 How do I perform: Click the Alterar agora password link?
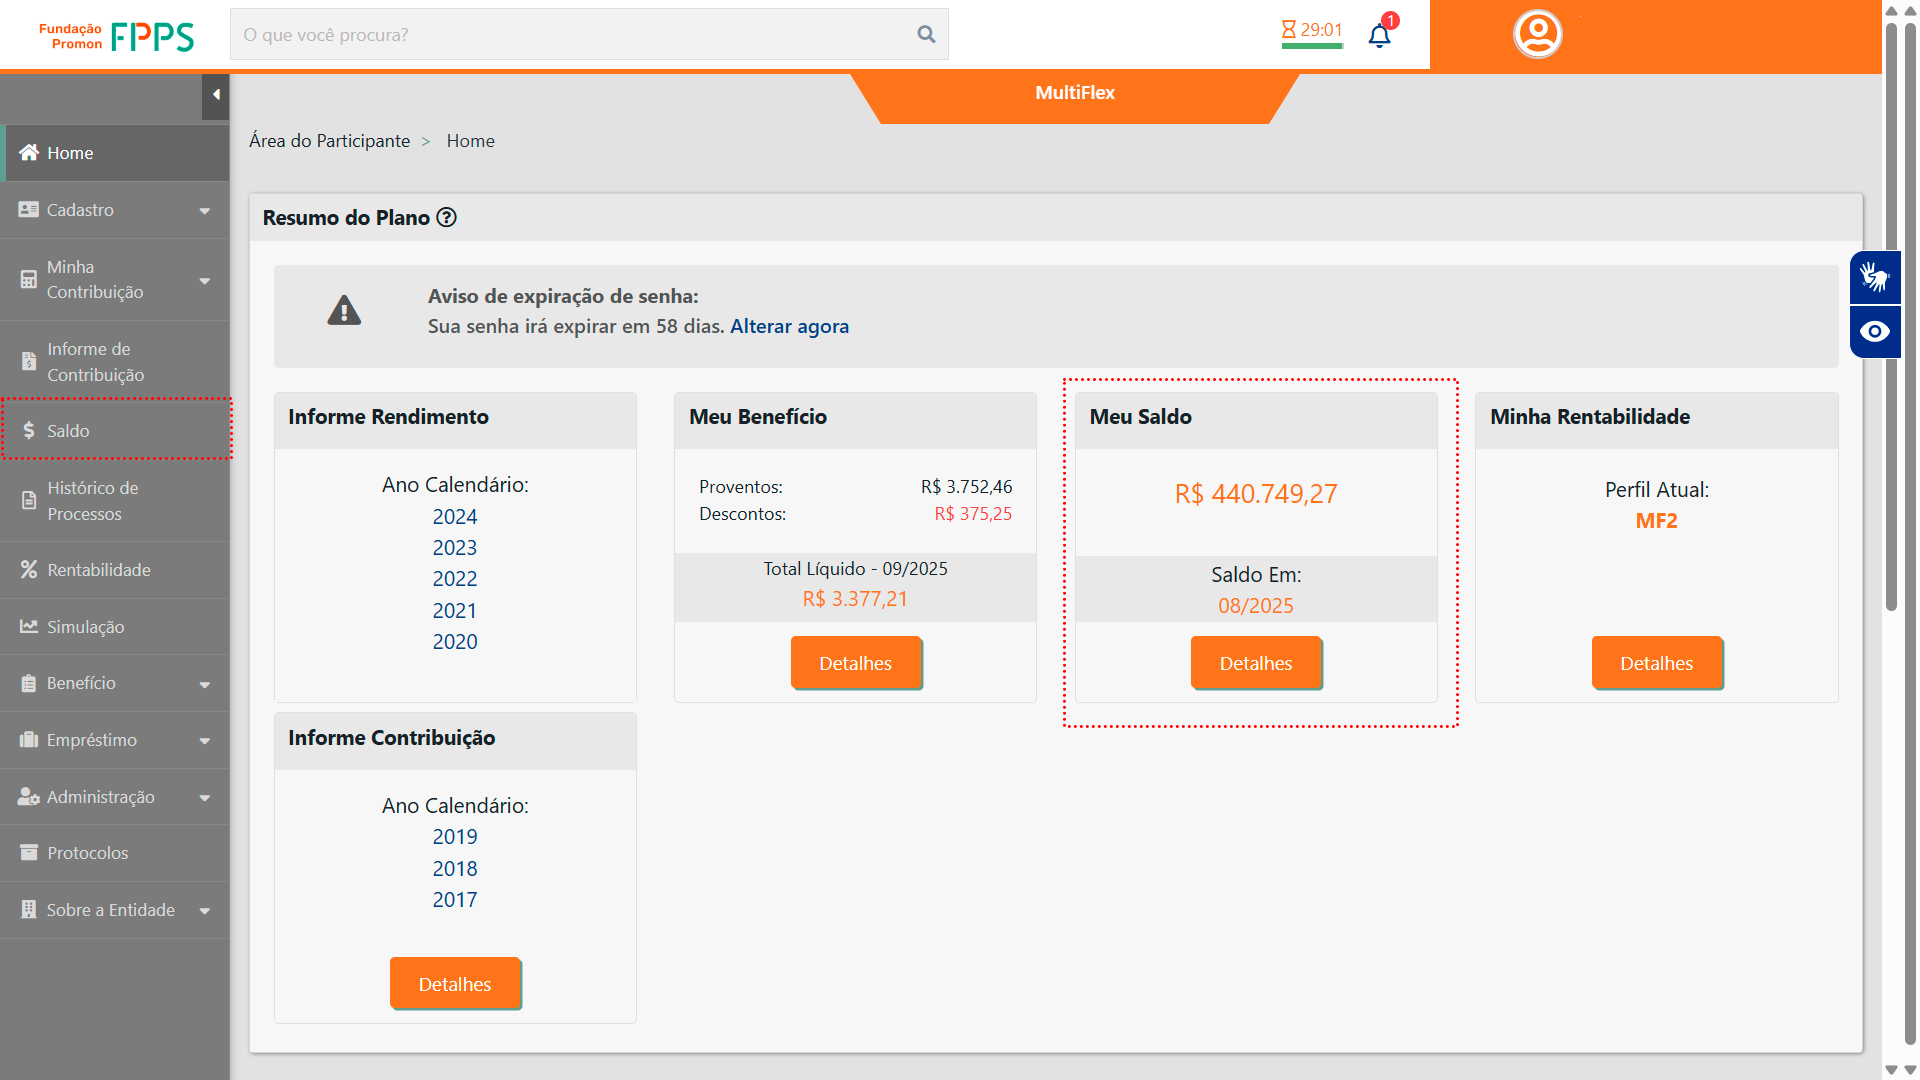point(789,327)
